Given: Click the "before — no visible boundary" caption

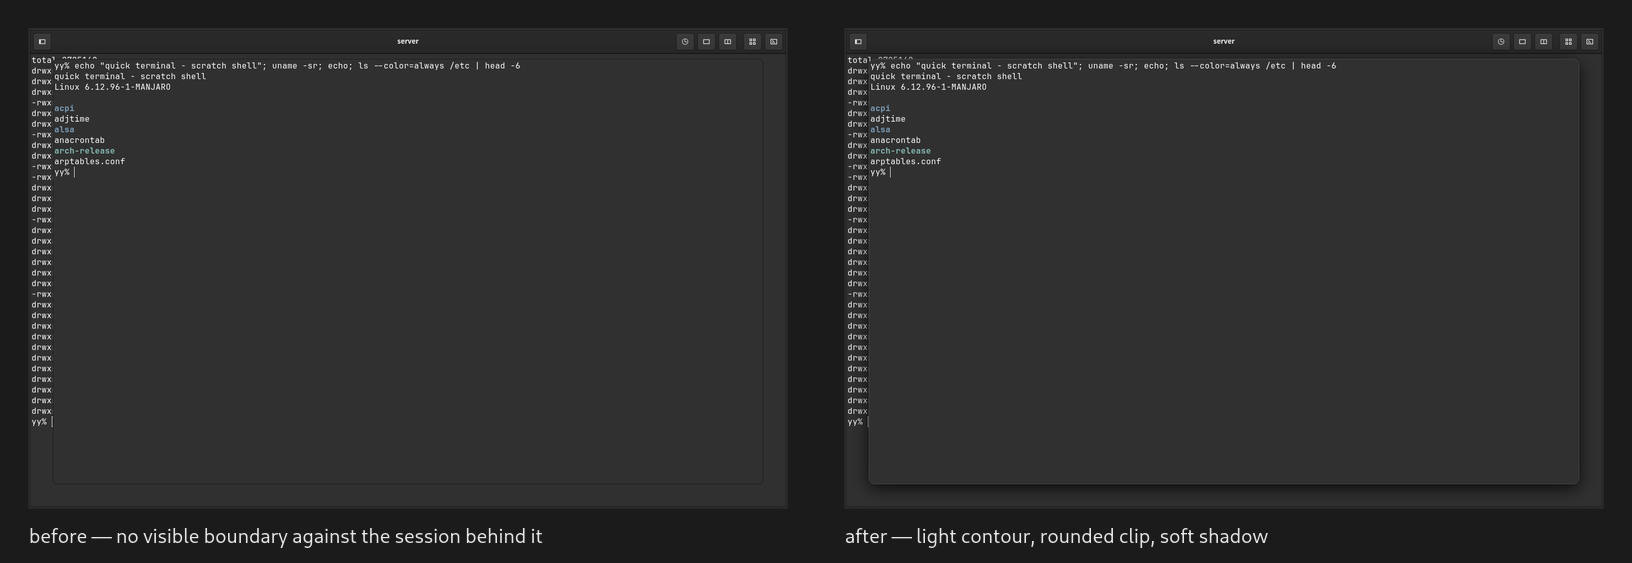Looking at the screenshot, I should [x=286, y=537].
